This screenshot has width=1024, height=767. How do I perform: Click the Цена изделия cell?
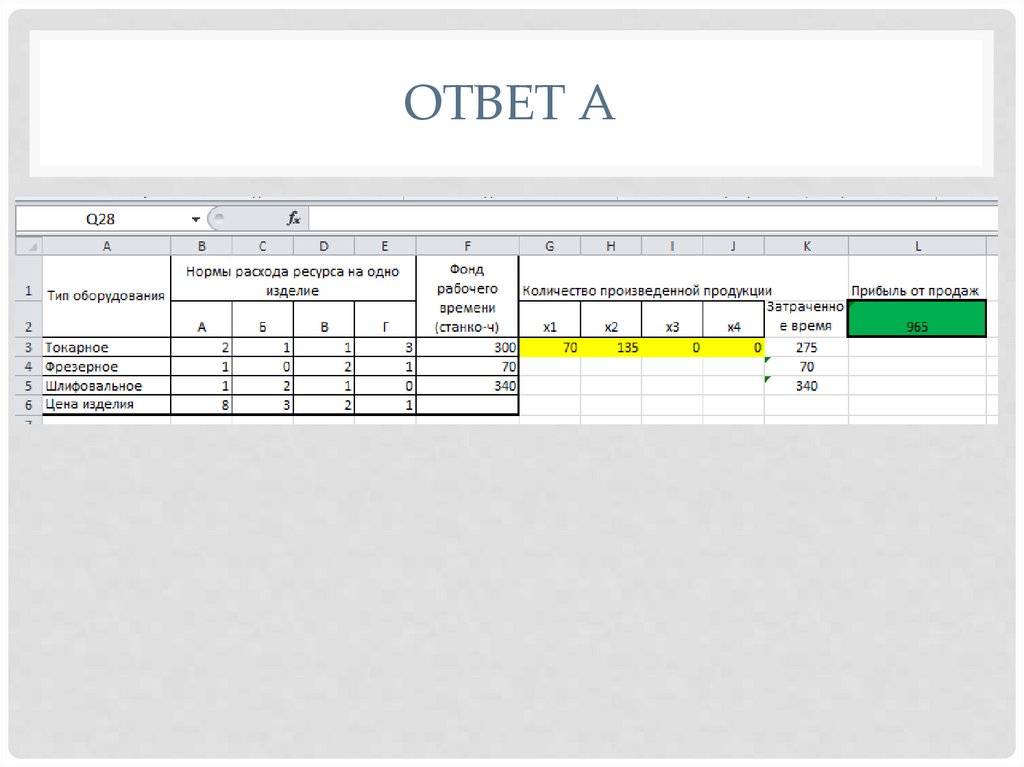tap(106, 405)
